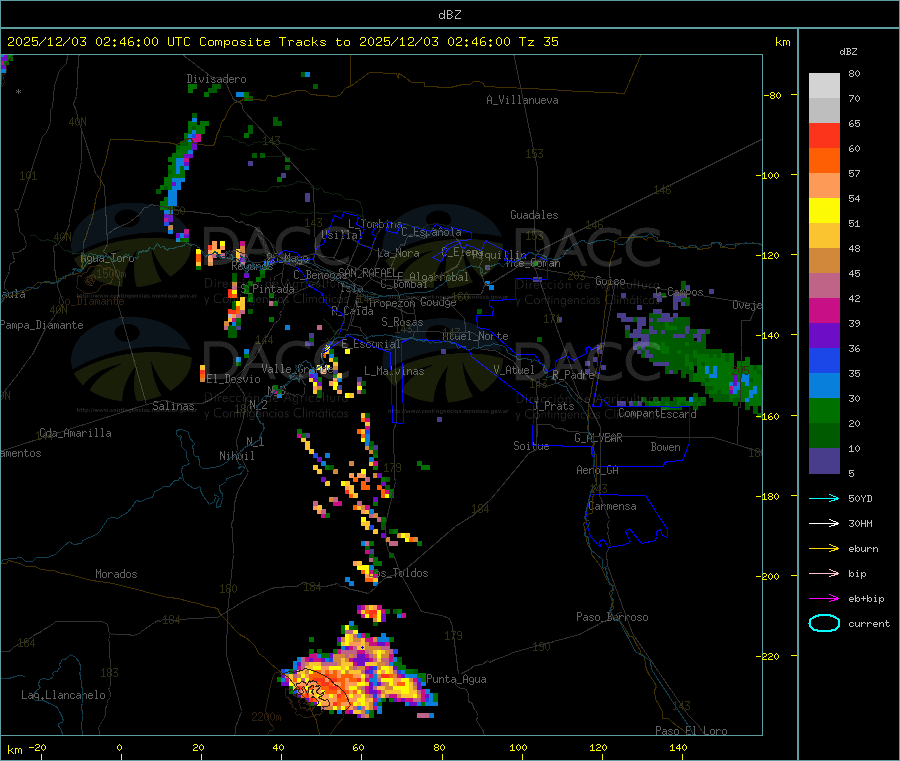Click the magenta eb+bip arrow legend symbol

point(824,599)
